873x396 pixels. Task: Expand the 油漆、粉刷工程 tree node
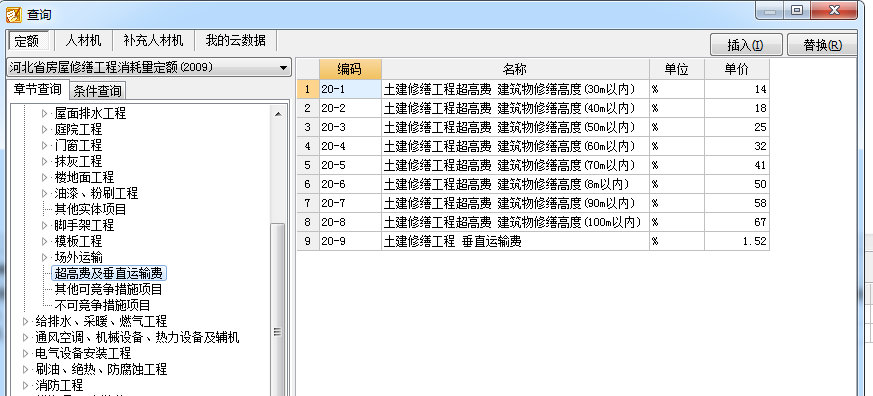45,194
